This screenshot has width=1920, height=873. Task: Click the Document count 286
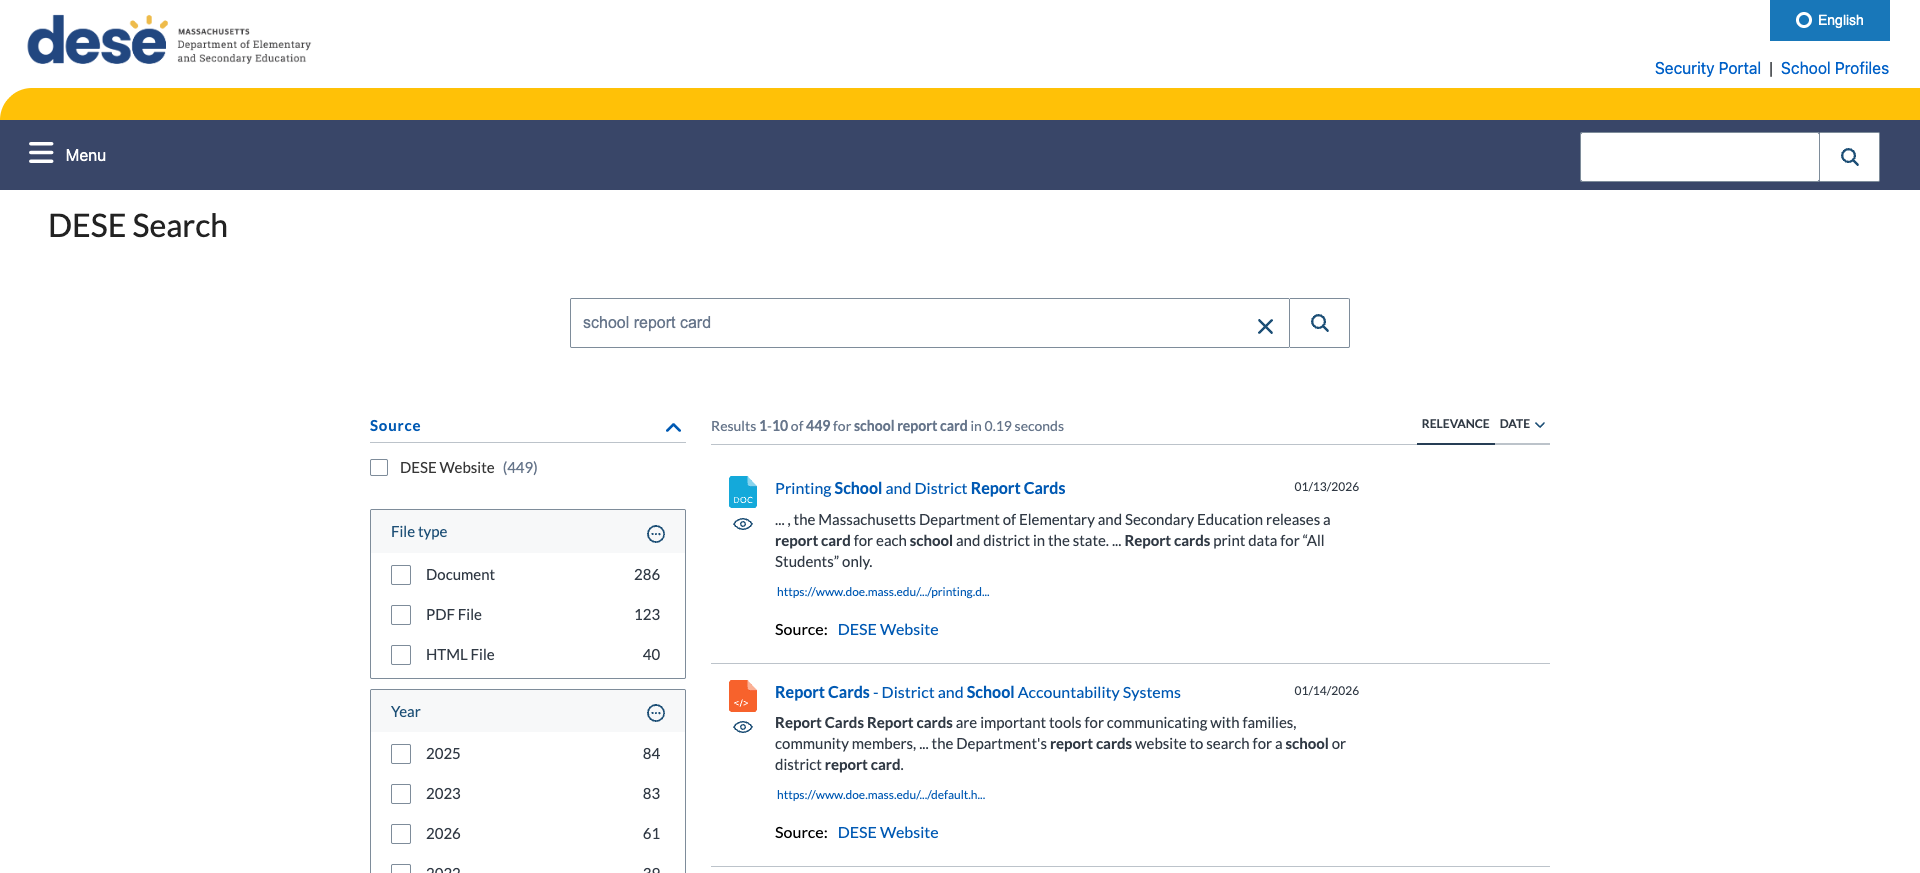[647, 575]
